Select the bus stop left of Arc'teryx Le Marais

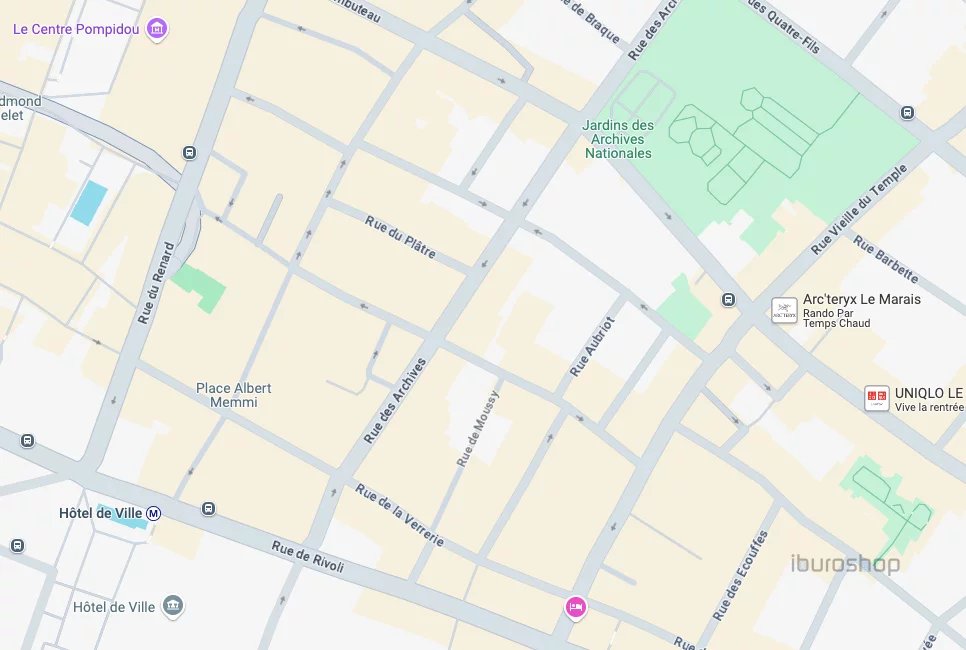[728, 300]
